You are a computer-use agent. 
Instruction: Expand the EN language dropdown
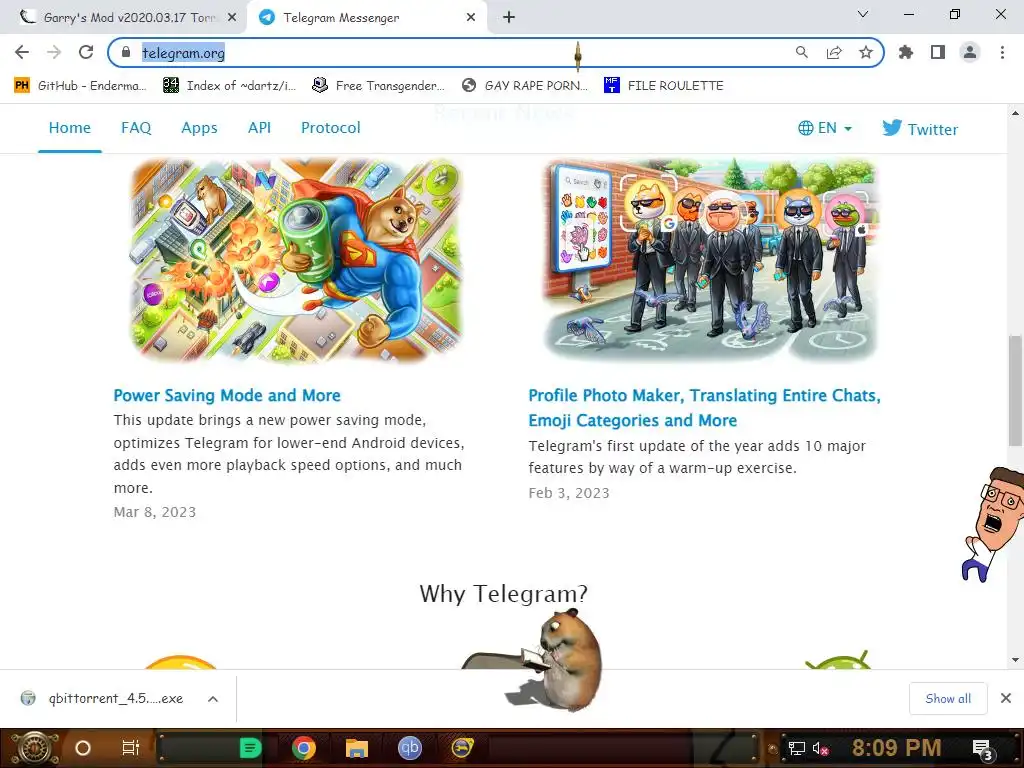point(825,128)
